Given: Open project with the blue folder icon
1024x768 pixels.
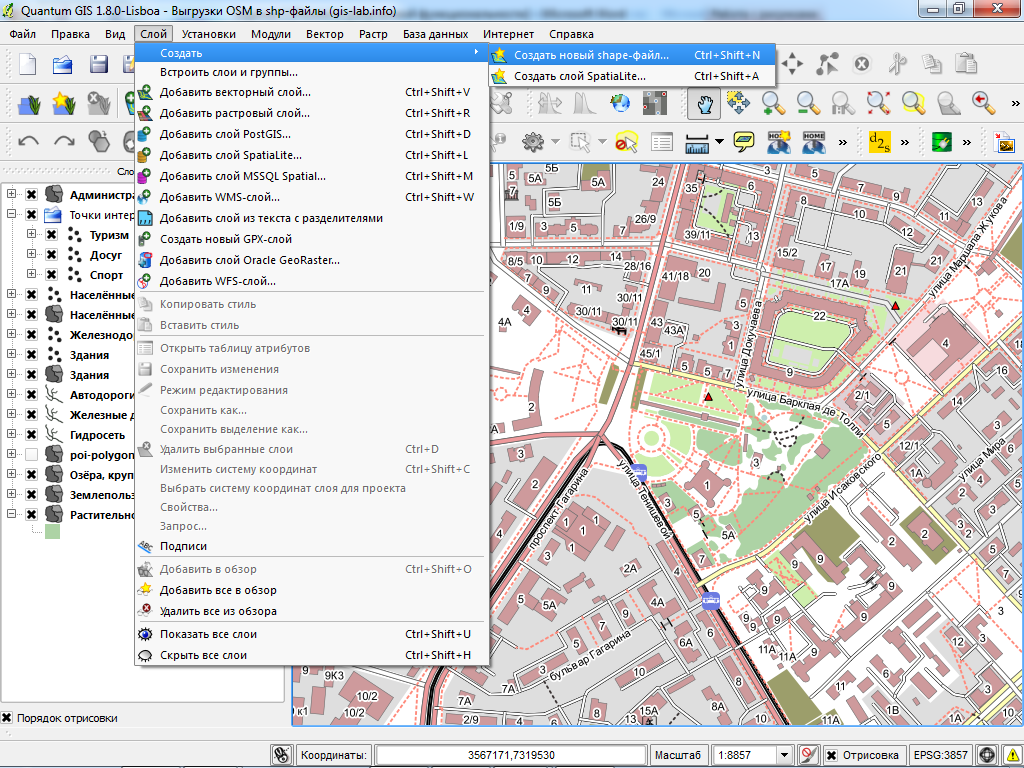Looking at the screenshot, I should click(x=63, y=64).
